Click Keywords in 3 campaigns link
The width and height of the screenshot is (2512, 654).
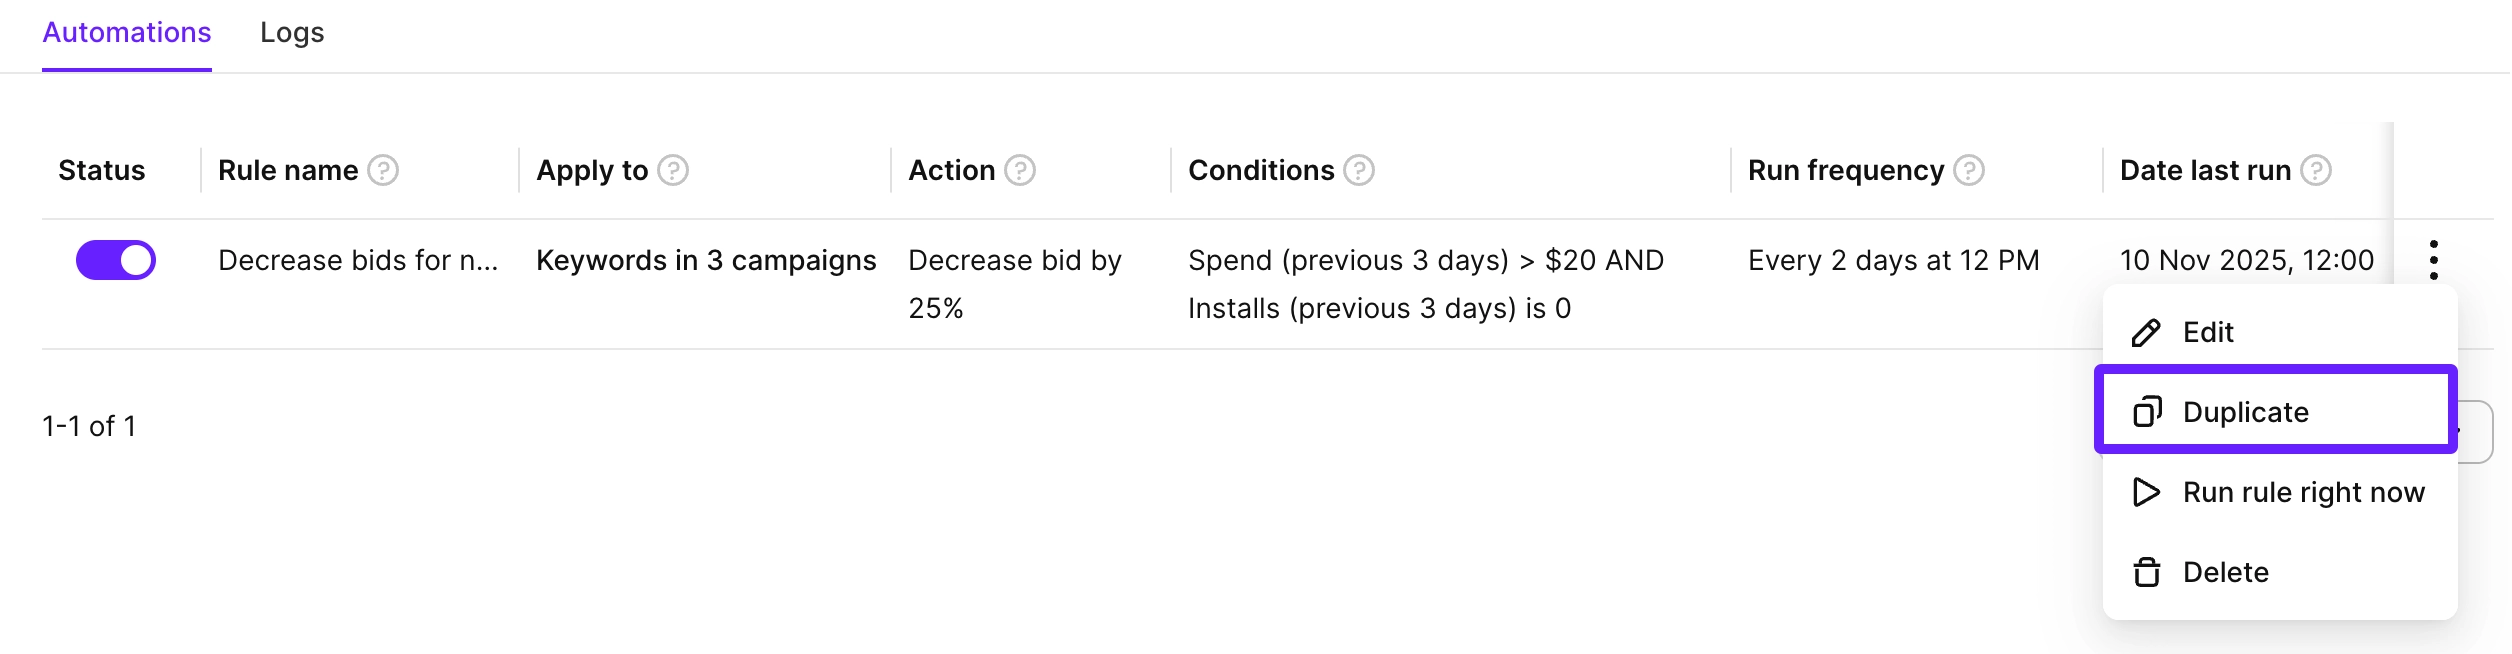706,260
